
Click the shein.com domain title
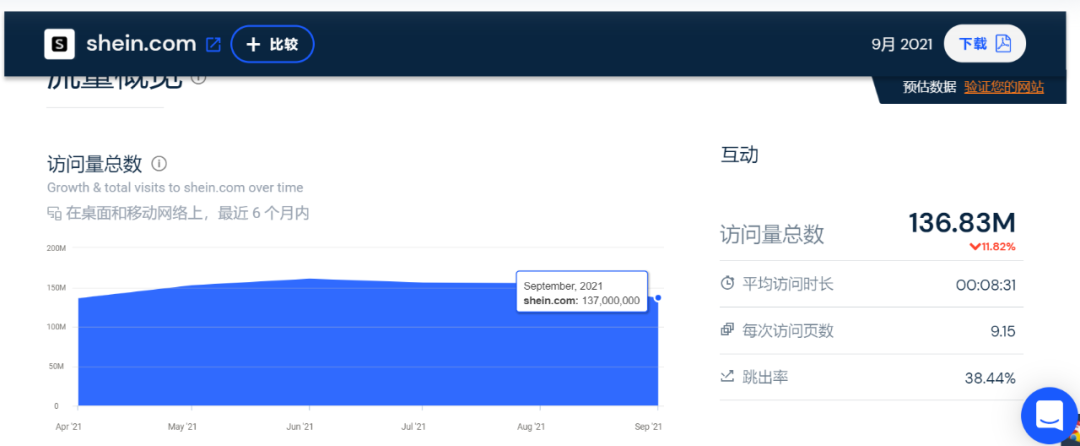[x=141, y=44]
